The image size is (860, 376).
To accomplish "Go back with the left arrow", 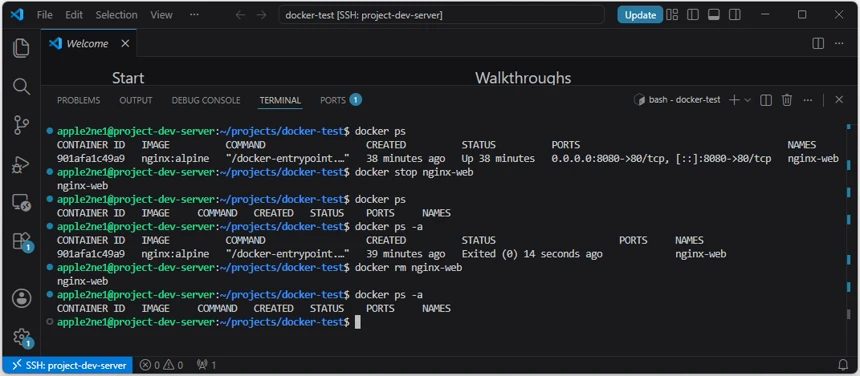I will pos(240,15).
